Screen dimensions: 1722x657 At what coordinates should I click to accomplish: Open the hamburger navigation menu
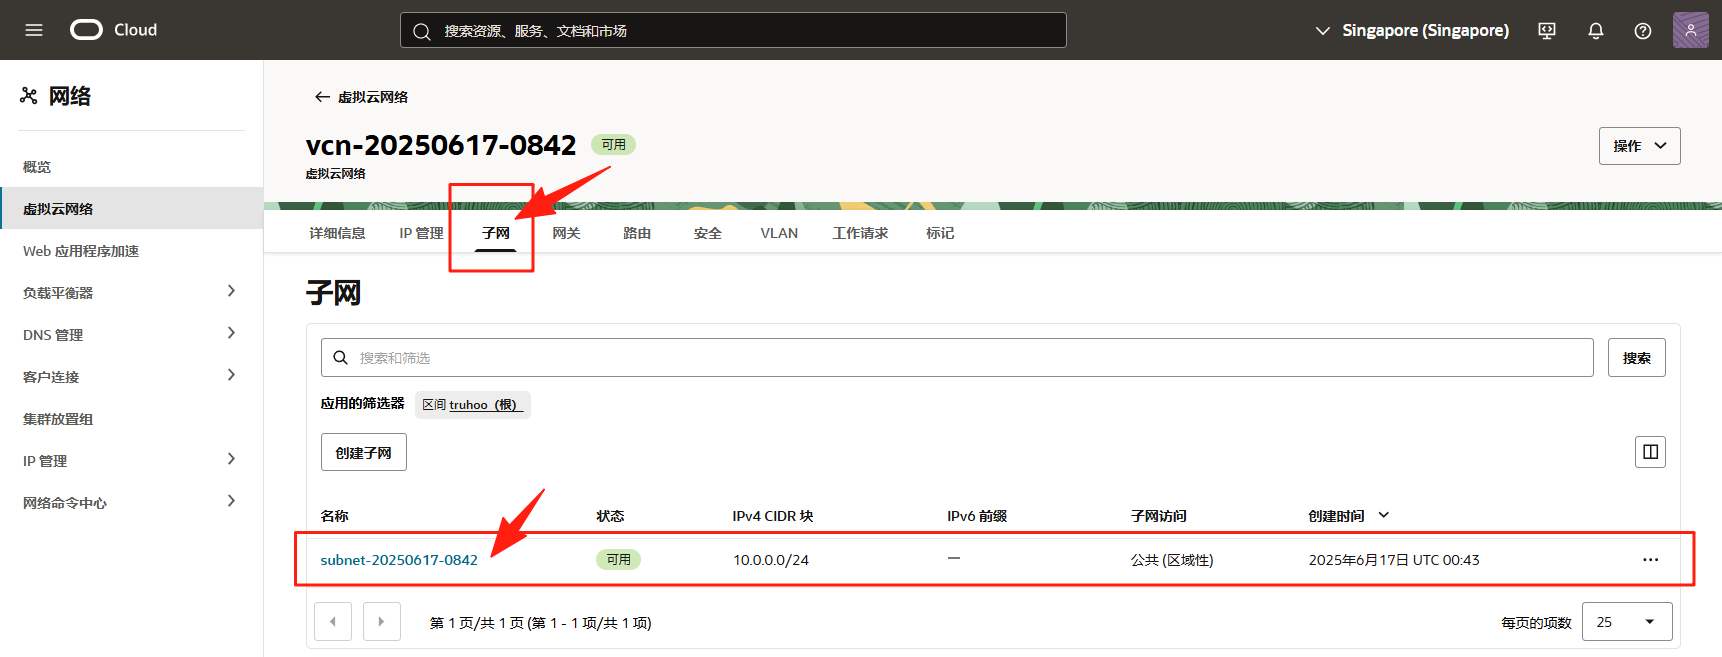pos(34,30)
